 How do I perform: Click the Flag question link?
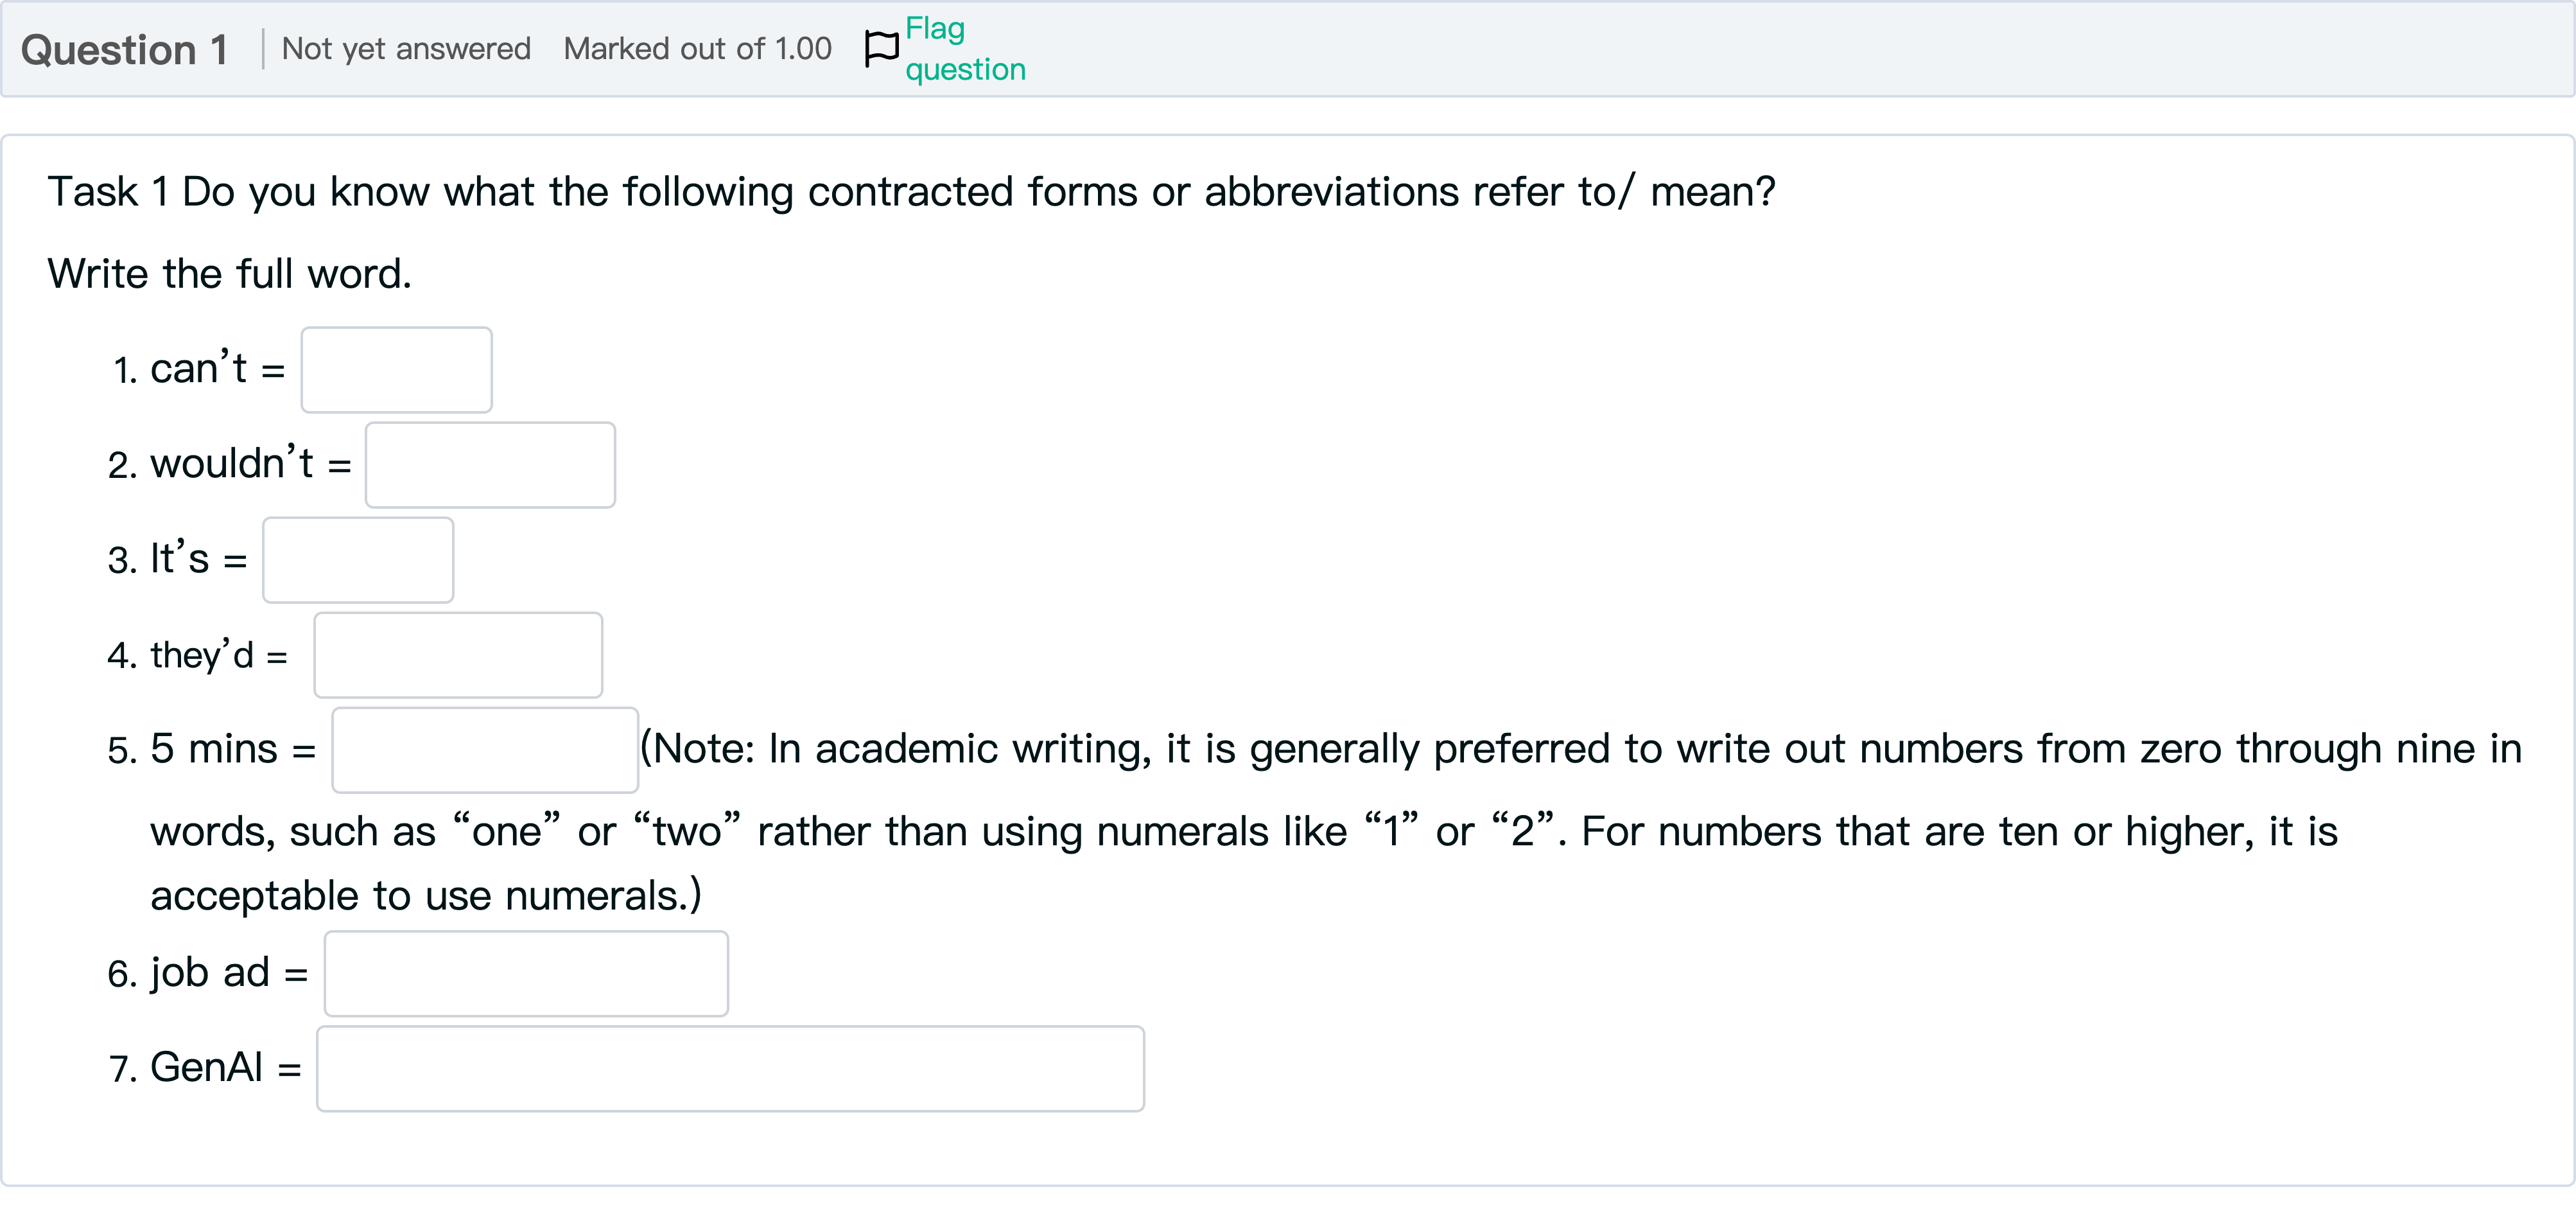(964, 49)
